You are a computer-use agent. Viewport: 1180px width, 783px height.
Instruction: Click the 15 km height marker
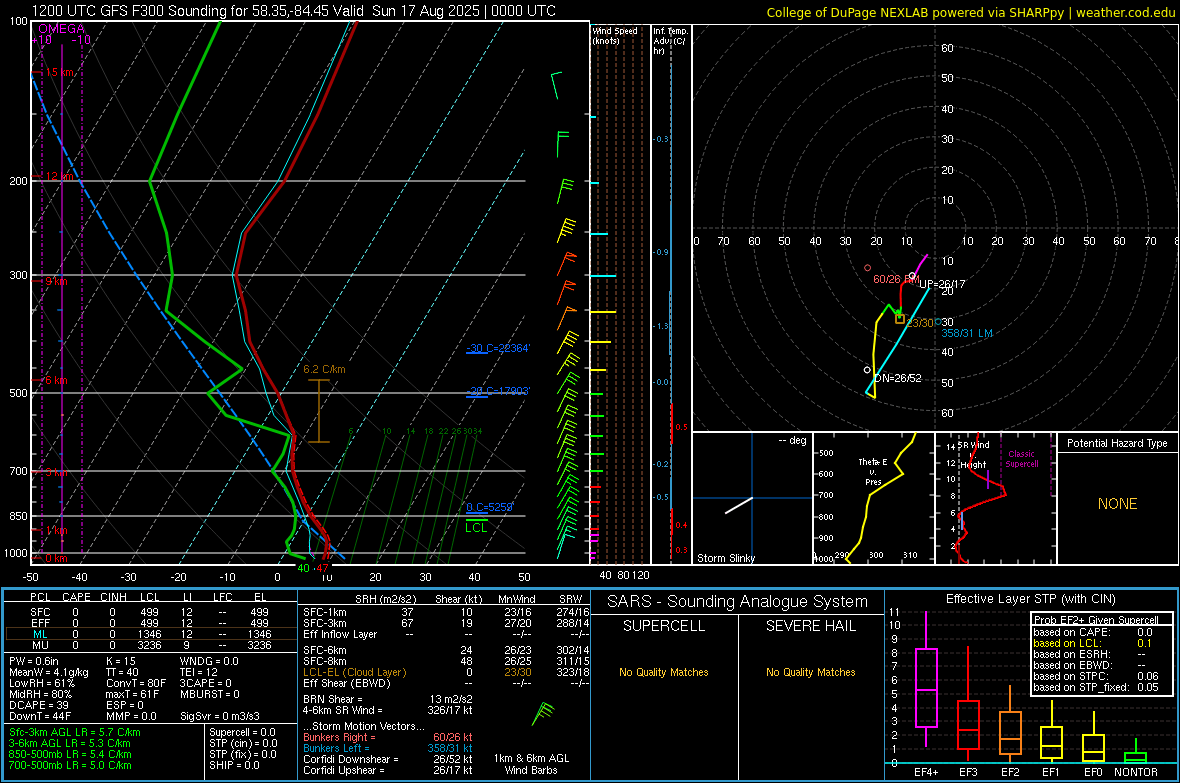59,72
